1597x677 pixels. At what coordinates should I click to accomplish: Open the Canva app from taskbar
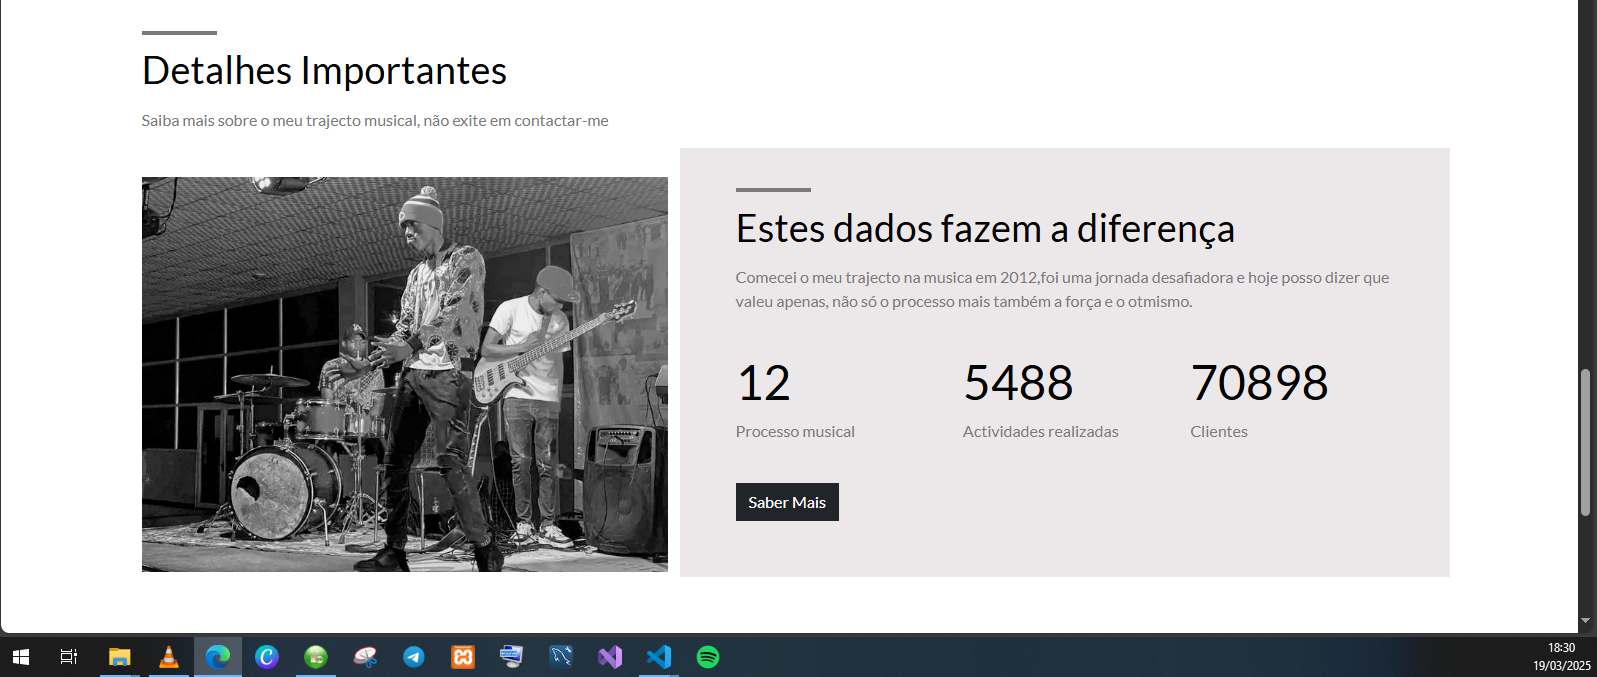click(267, 657)
